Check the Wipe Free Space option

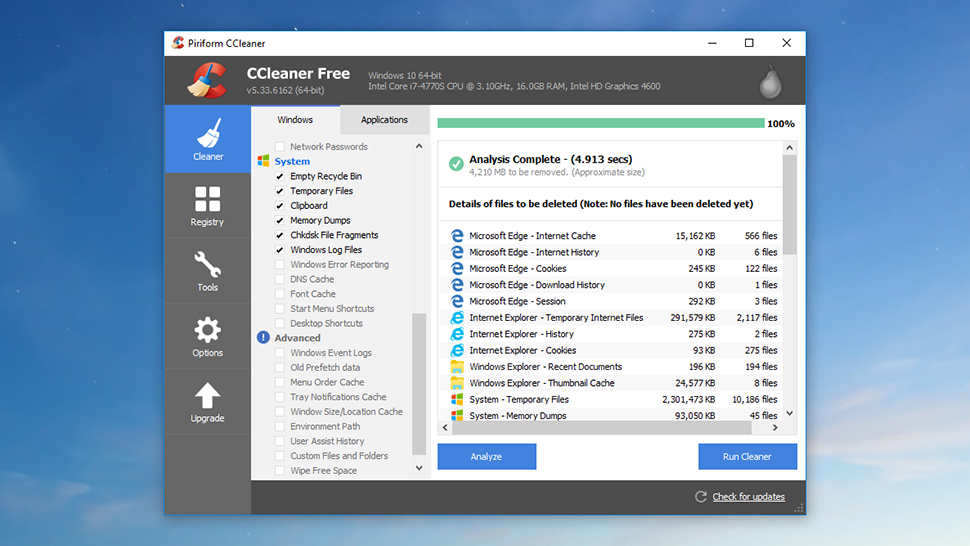click(280, 471)
